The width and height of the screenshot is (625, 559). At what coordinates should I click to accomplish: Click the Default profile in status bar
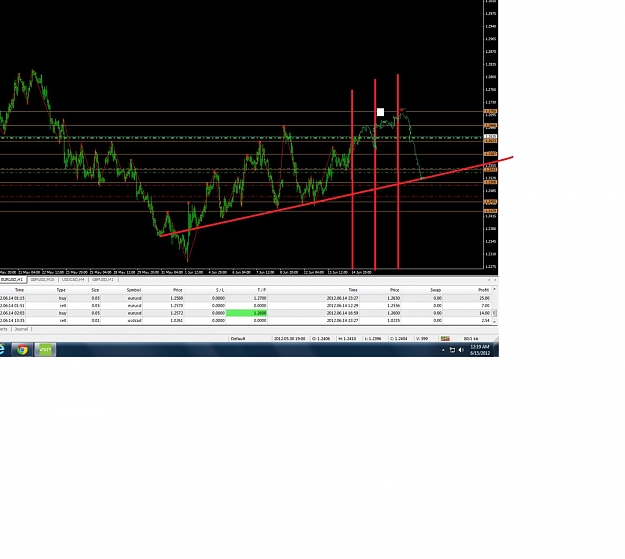tap(238, 339)
